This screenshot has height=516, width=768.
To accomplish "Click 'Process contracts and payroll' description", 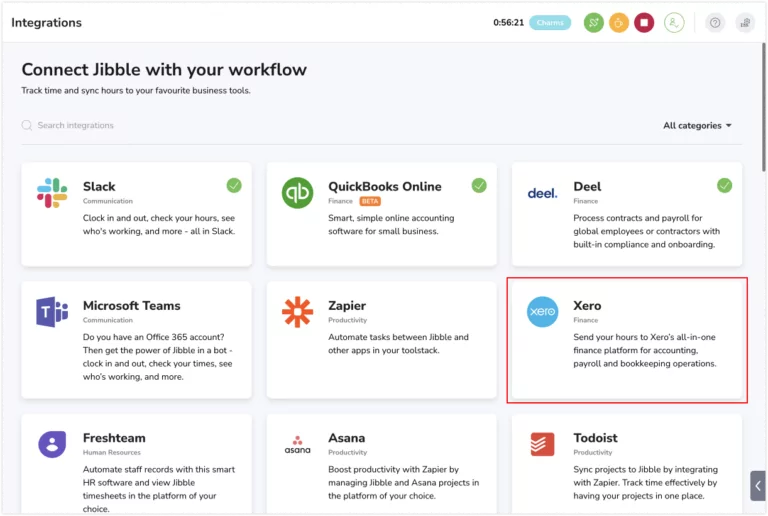I will 647,231.
